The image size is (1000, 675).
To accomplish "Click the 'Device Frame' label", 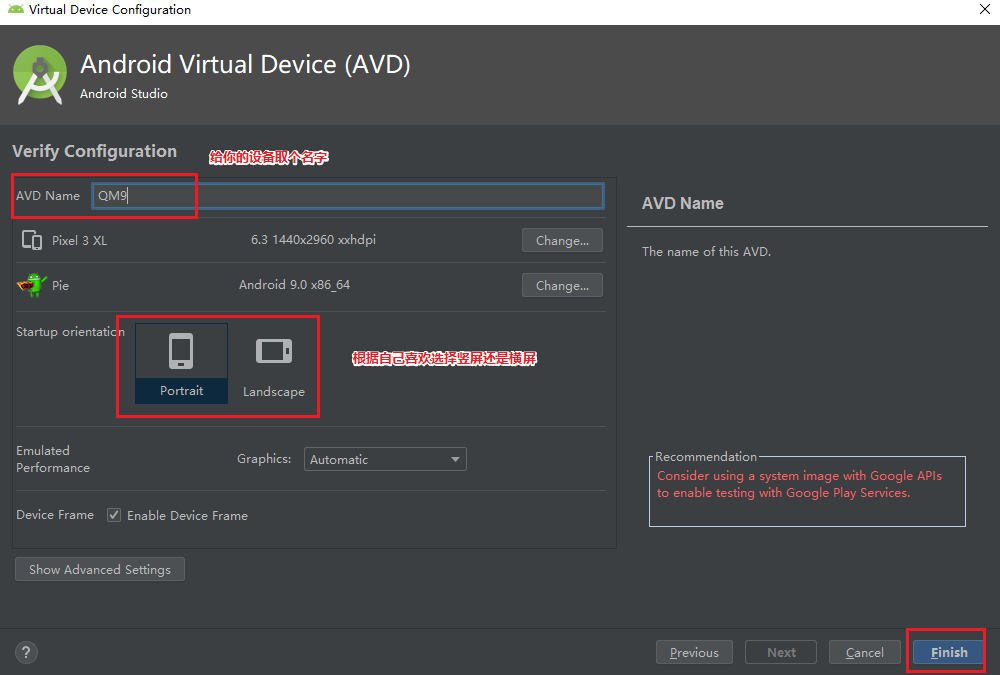I will click(55, 514).
